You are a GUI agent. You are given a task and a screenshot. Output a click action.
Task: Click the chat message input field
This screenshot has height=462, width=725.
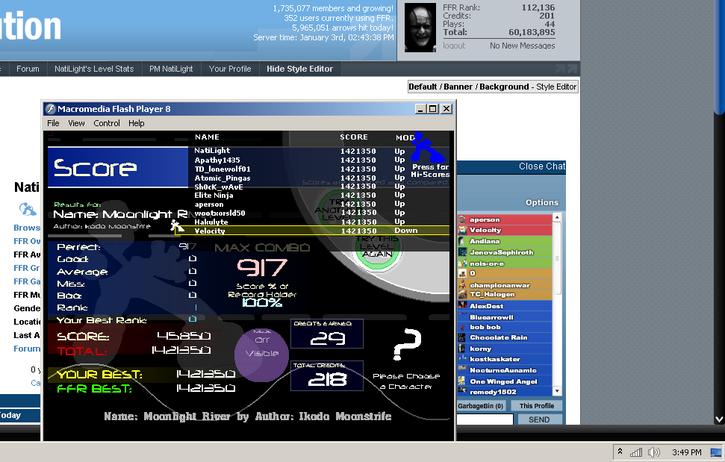(485, 419)
